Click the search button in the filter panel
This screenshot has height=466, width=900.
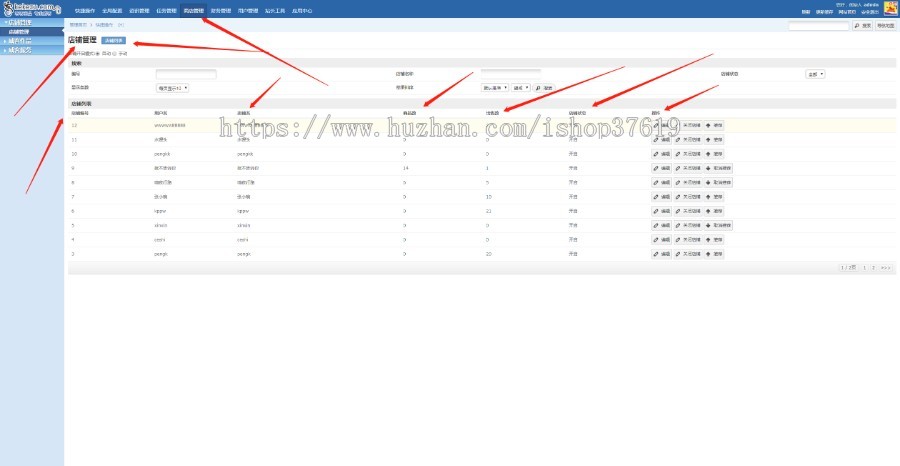coord(543,88)
